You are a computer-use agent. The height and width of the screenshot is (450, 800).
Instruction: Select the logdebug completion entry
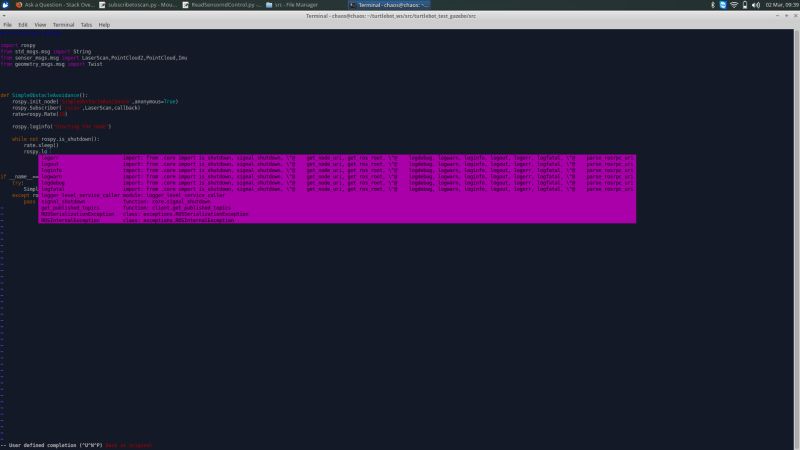tap(337, 183)
